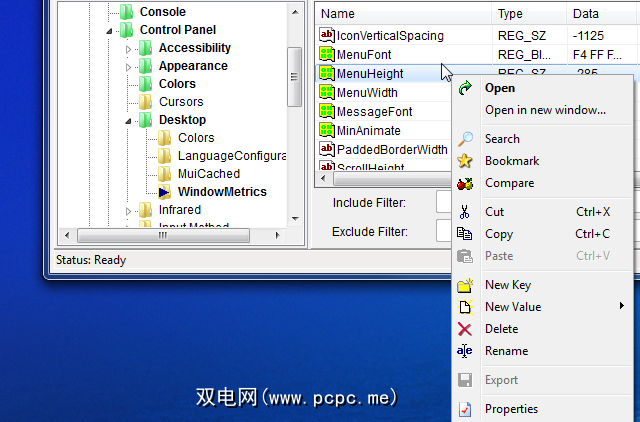The height and width of the screenshot is (422, 640).
Task: Click the Properties checkmark icon
Action: (x=464, y=409)
